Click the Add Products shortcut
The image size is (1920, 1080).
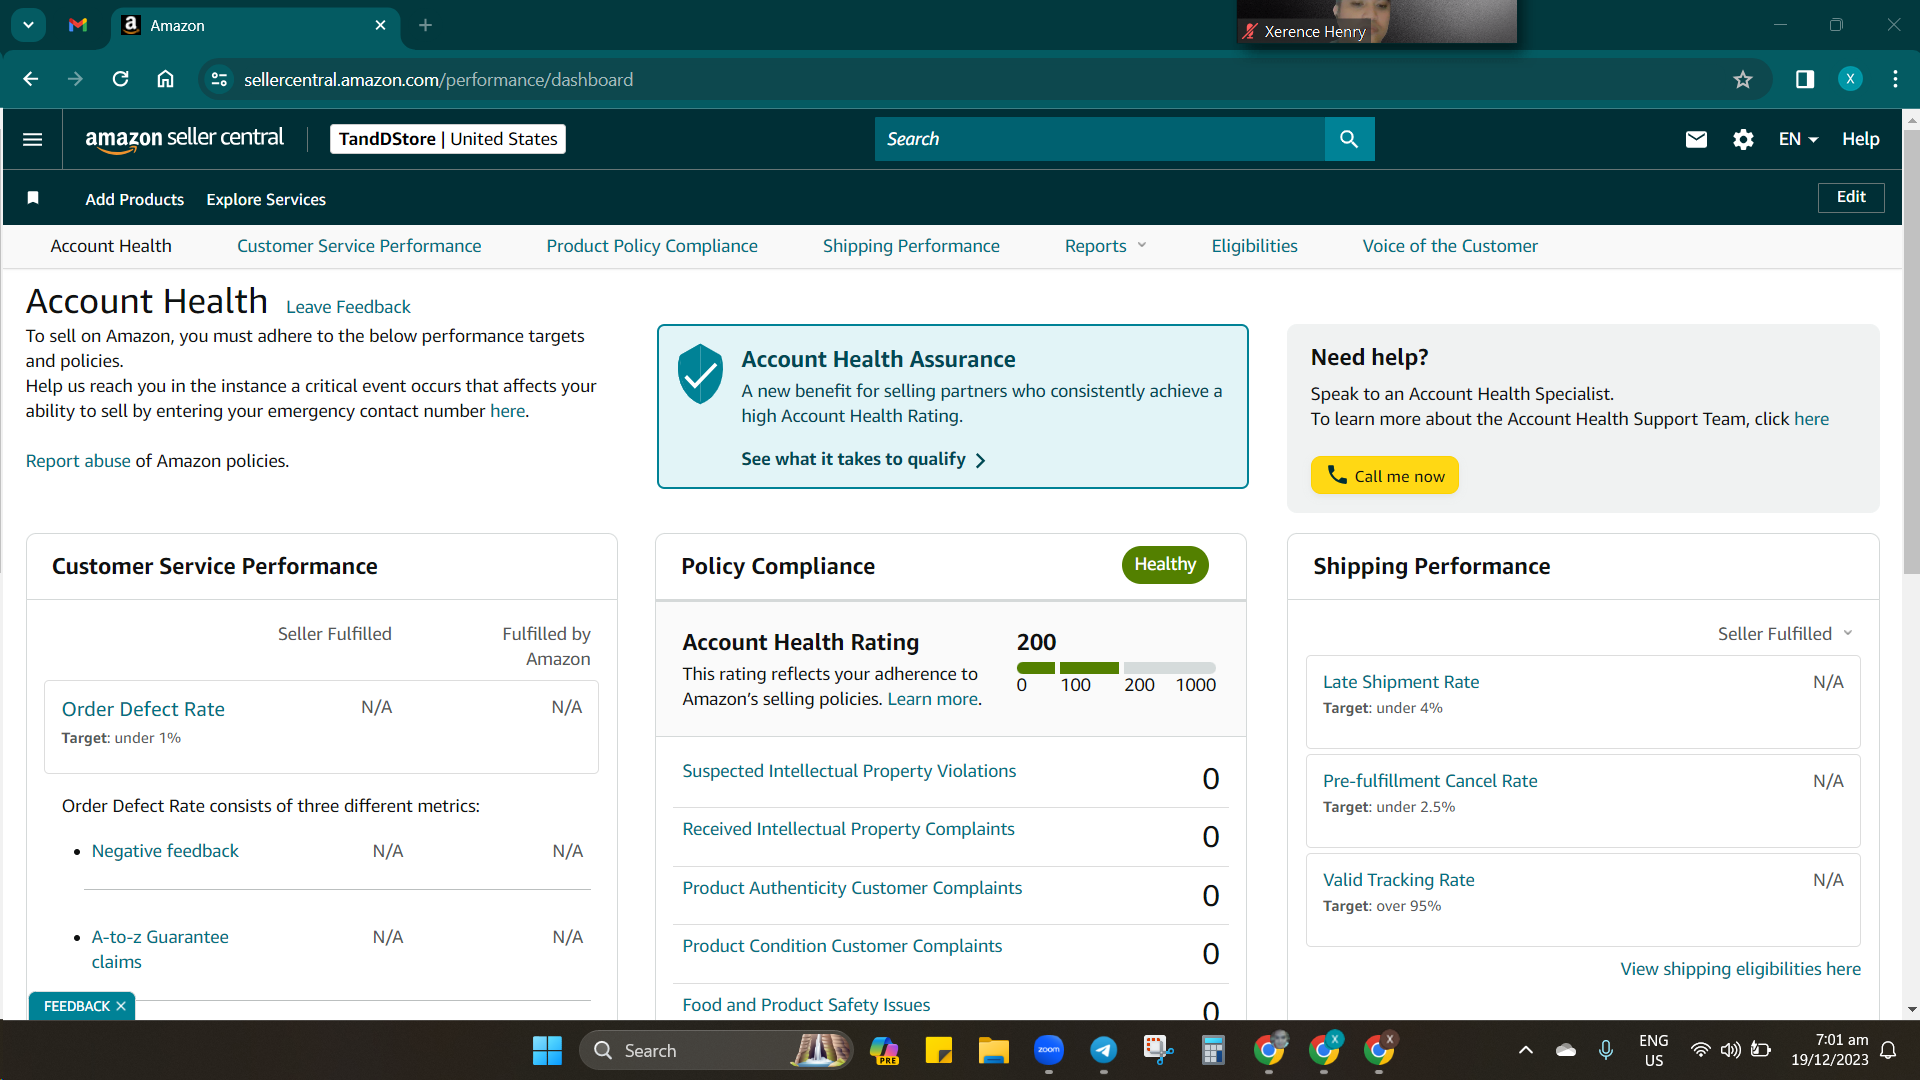click(x=135, y=199)
